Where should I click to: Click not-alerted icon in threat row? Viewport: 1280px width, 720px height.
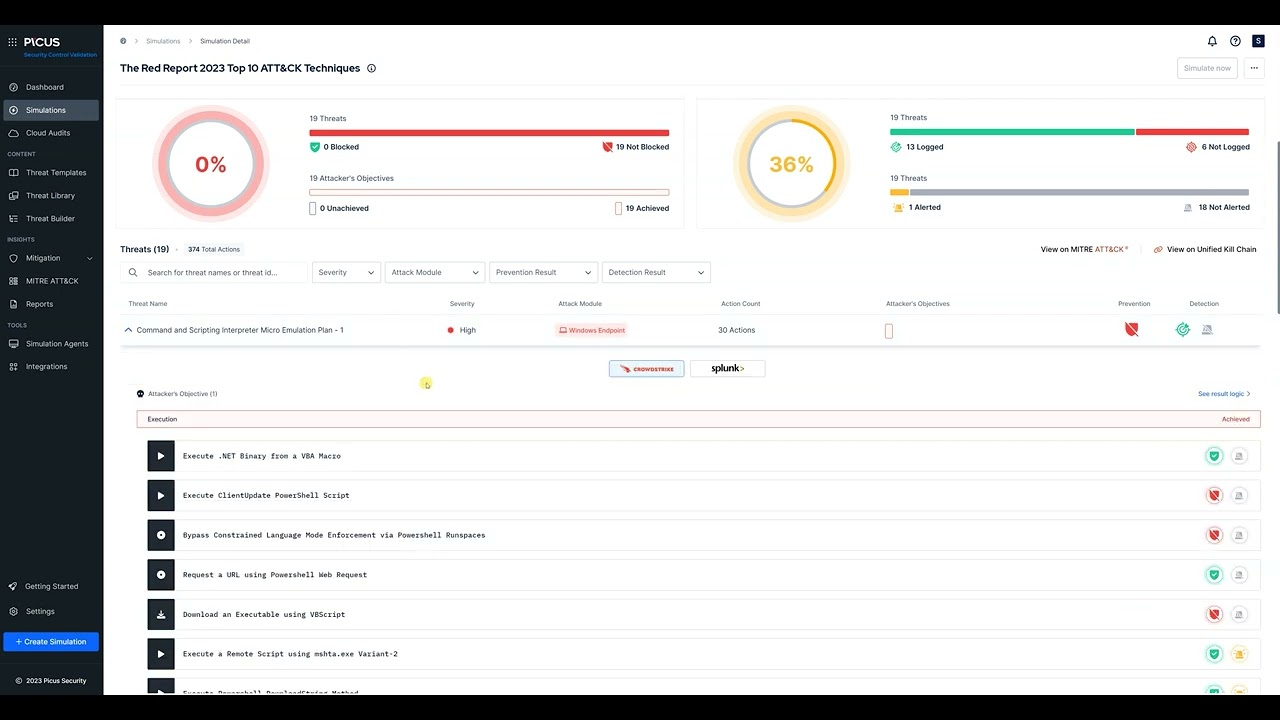1207,330
